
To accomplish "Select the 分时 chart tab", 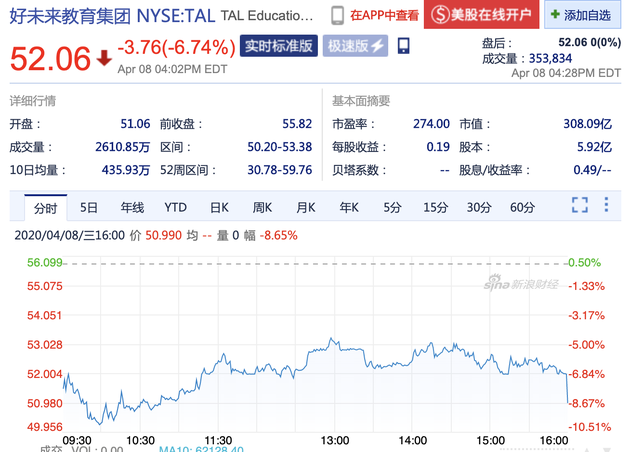I will tap(46, 208).
